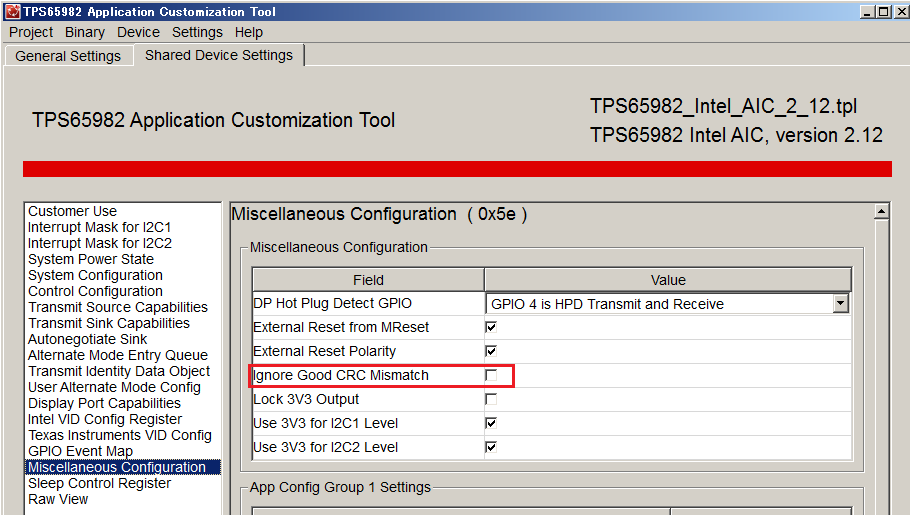Click the Miscellaneous Configuration (0x5e) heading
This screenshot has width=910, height=515.
[379, 214]
